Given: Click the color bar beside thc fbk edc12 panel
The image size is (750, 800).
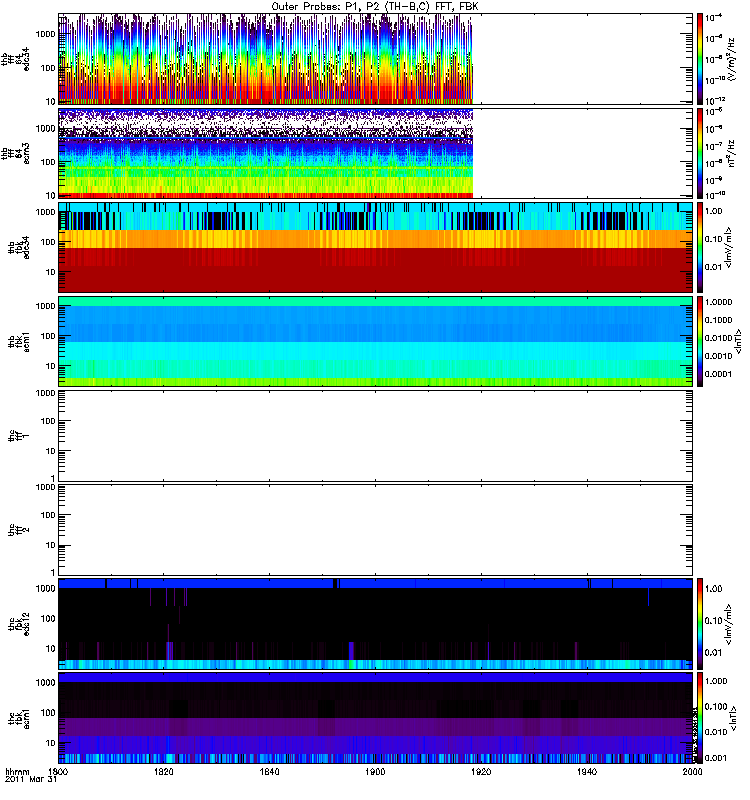Looking at the screenshot, I should pos(700,623).
